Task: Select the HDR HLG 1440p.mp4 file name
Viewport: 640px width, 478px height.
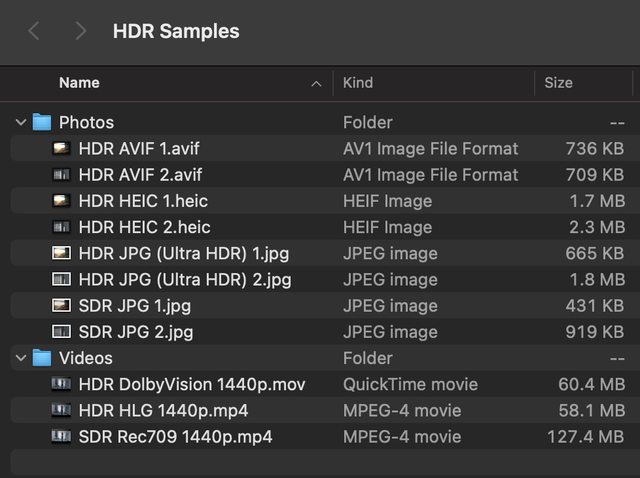Action: click(163, 411)
